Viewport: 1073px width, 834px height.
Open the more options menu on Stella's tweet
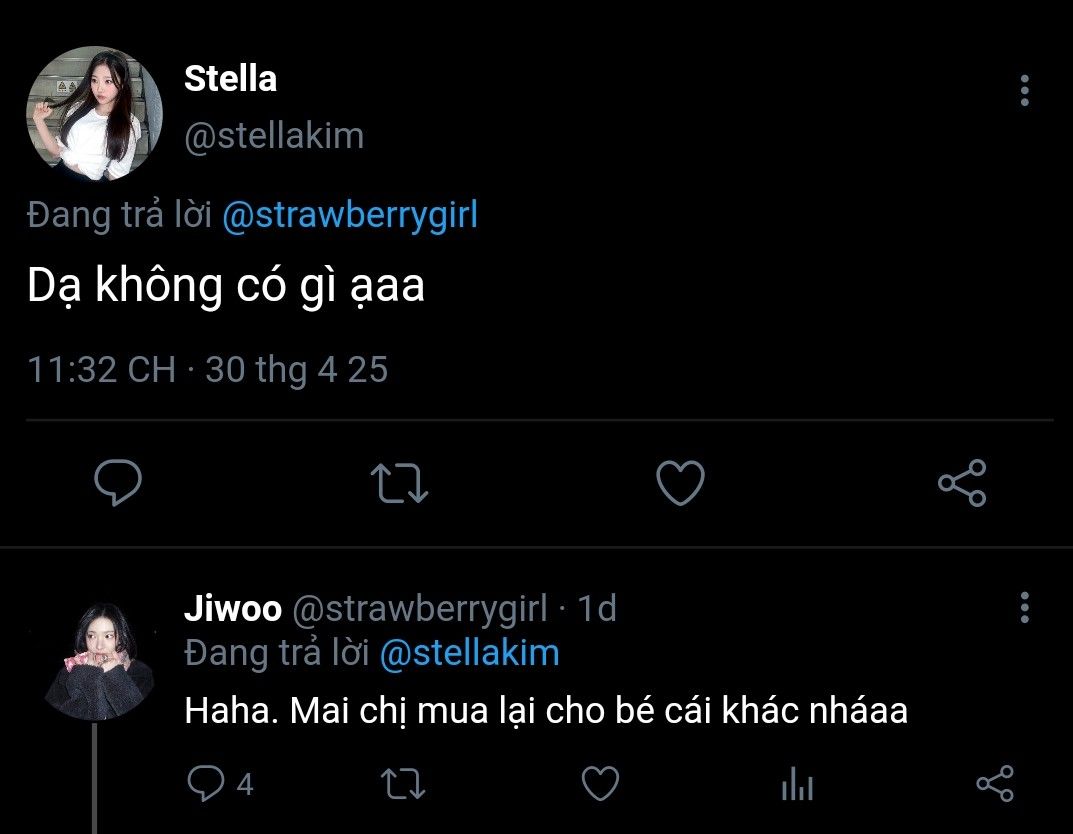1024,91
